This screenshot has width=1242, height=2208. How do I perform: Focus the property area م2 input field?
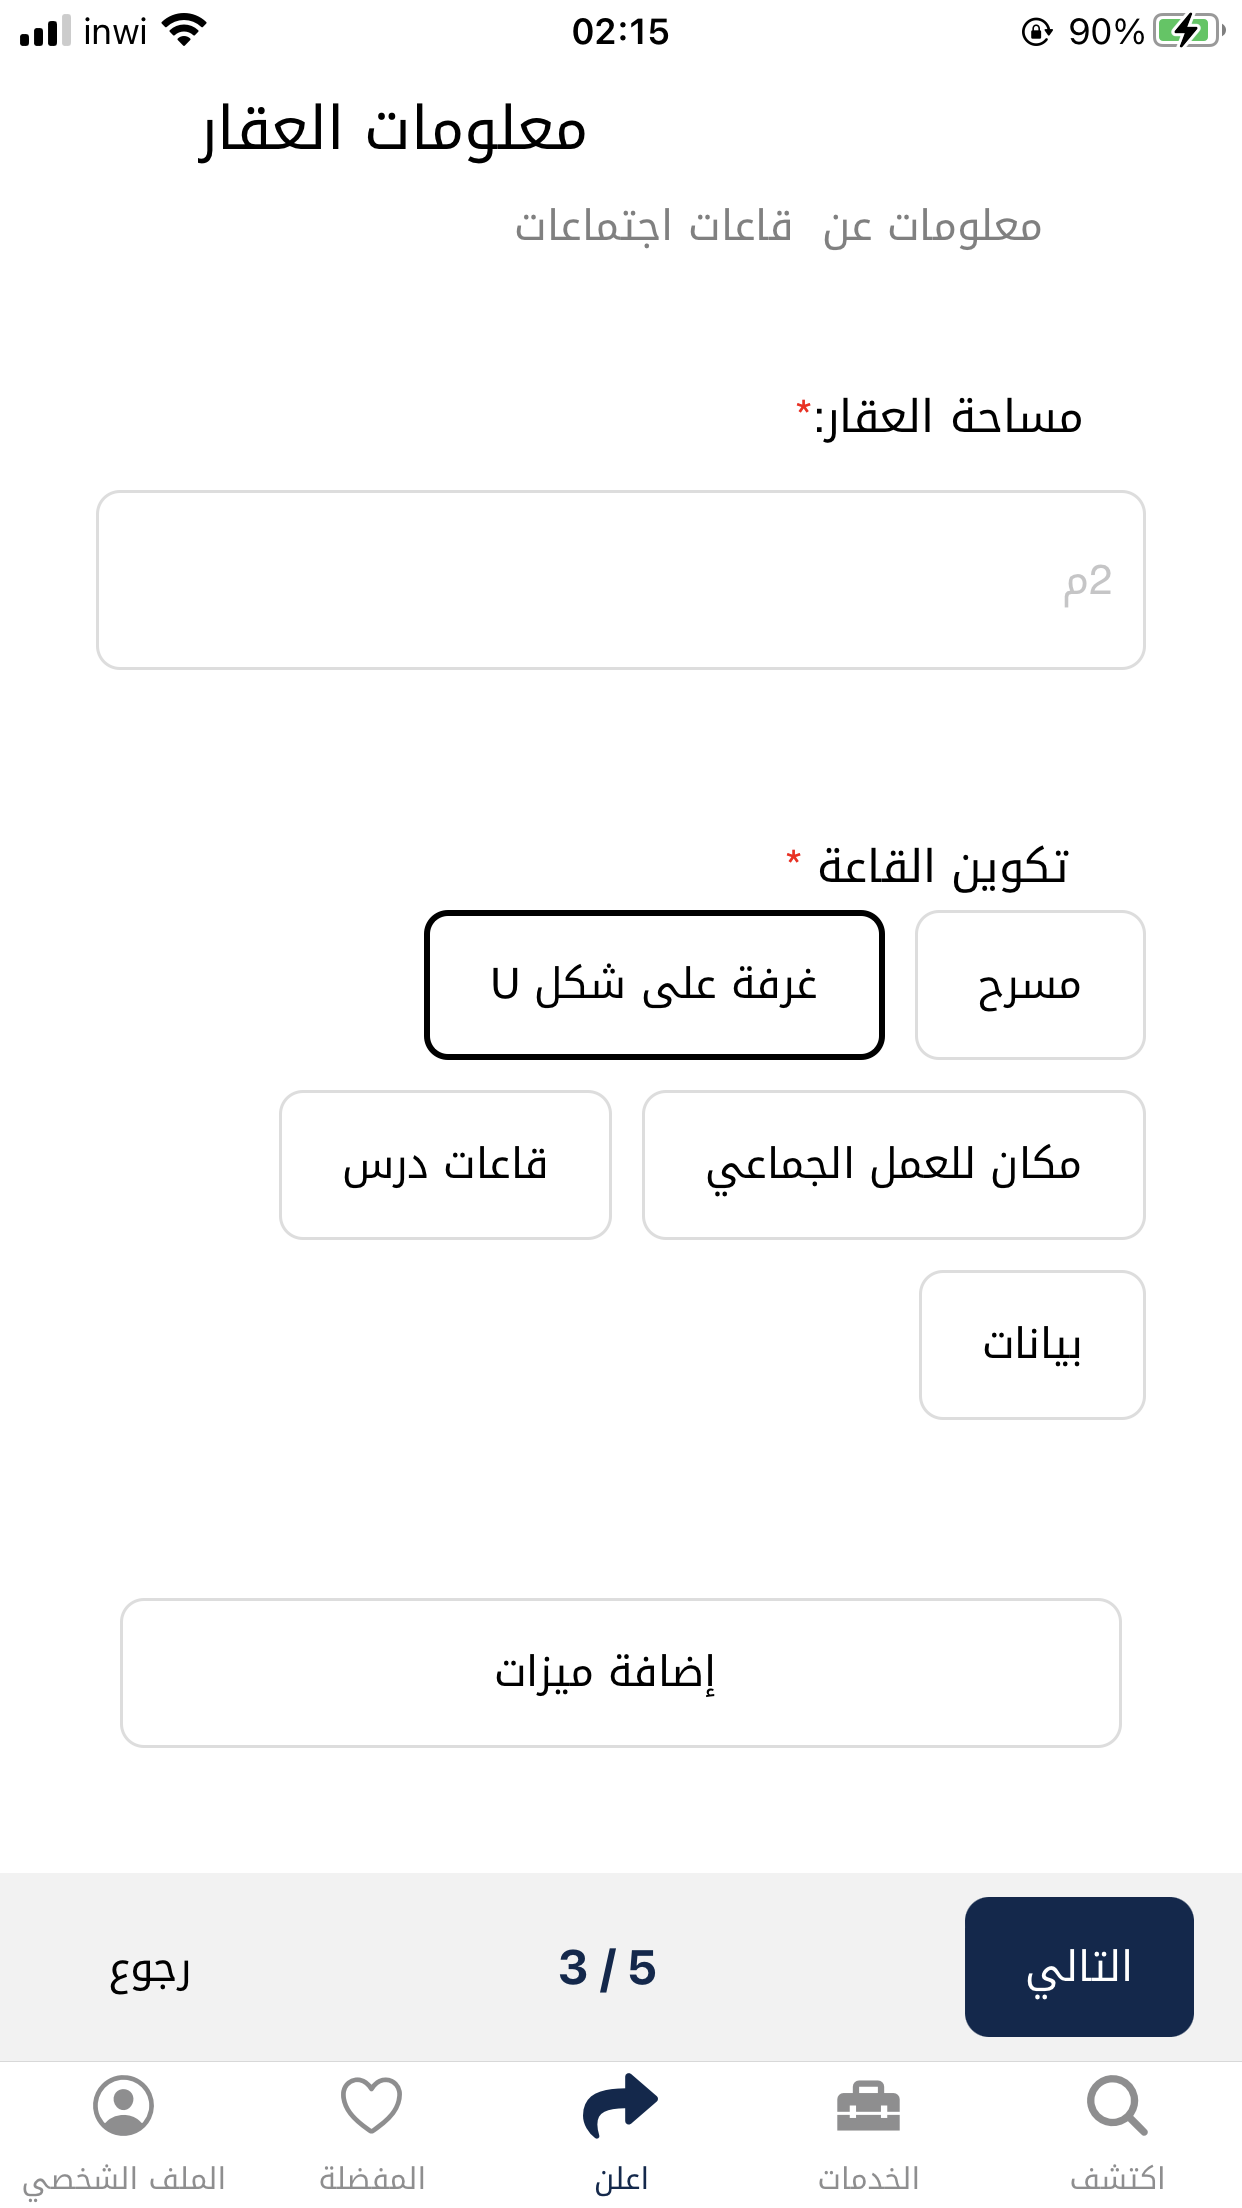click(620, 580)
